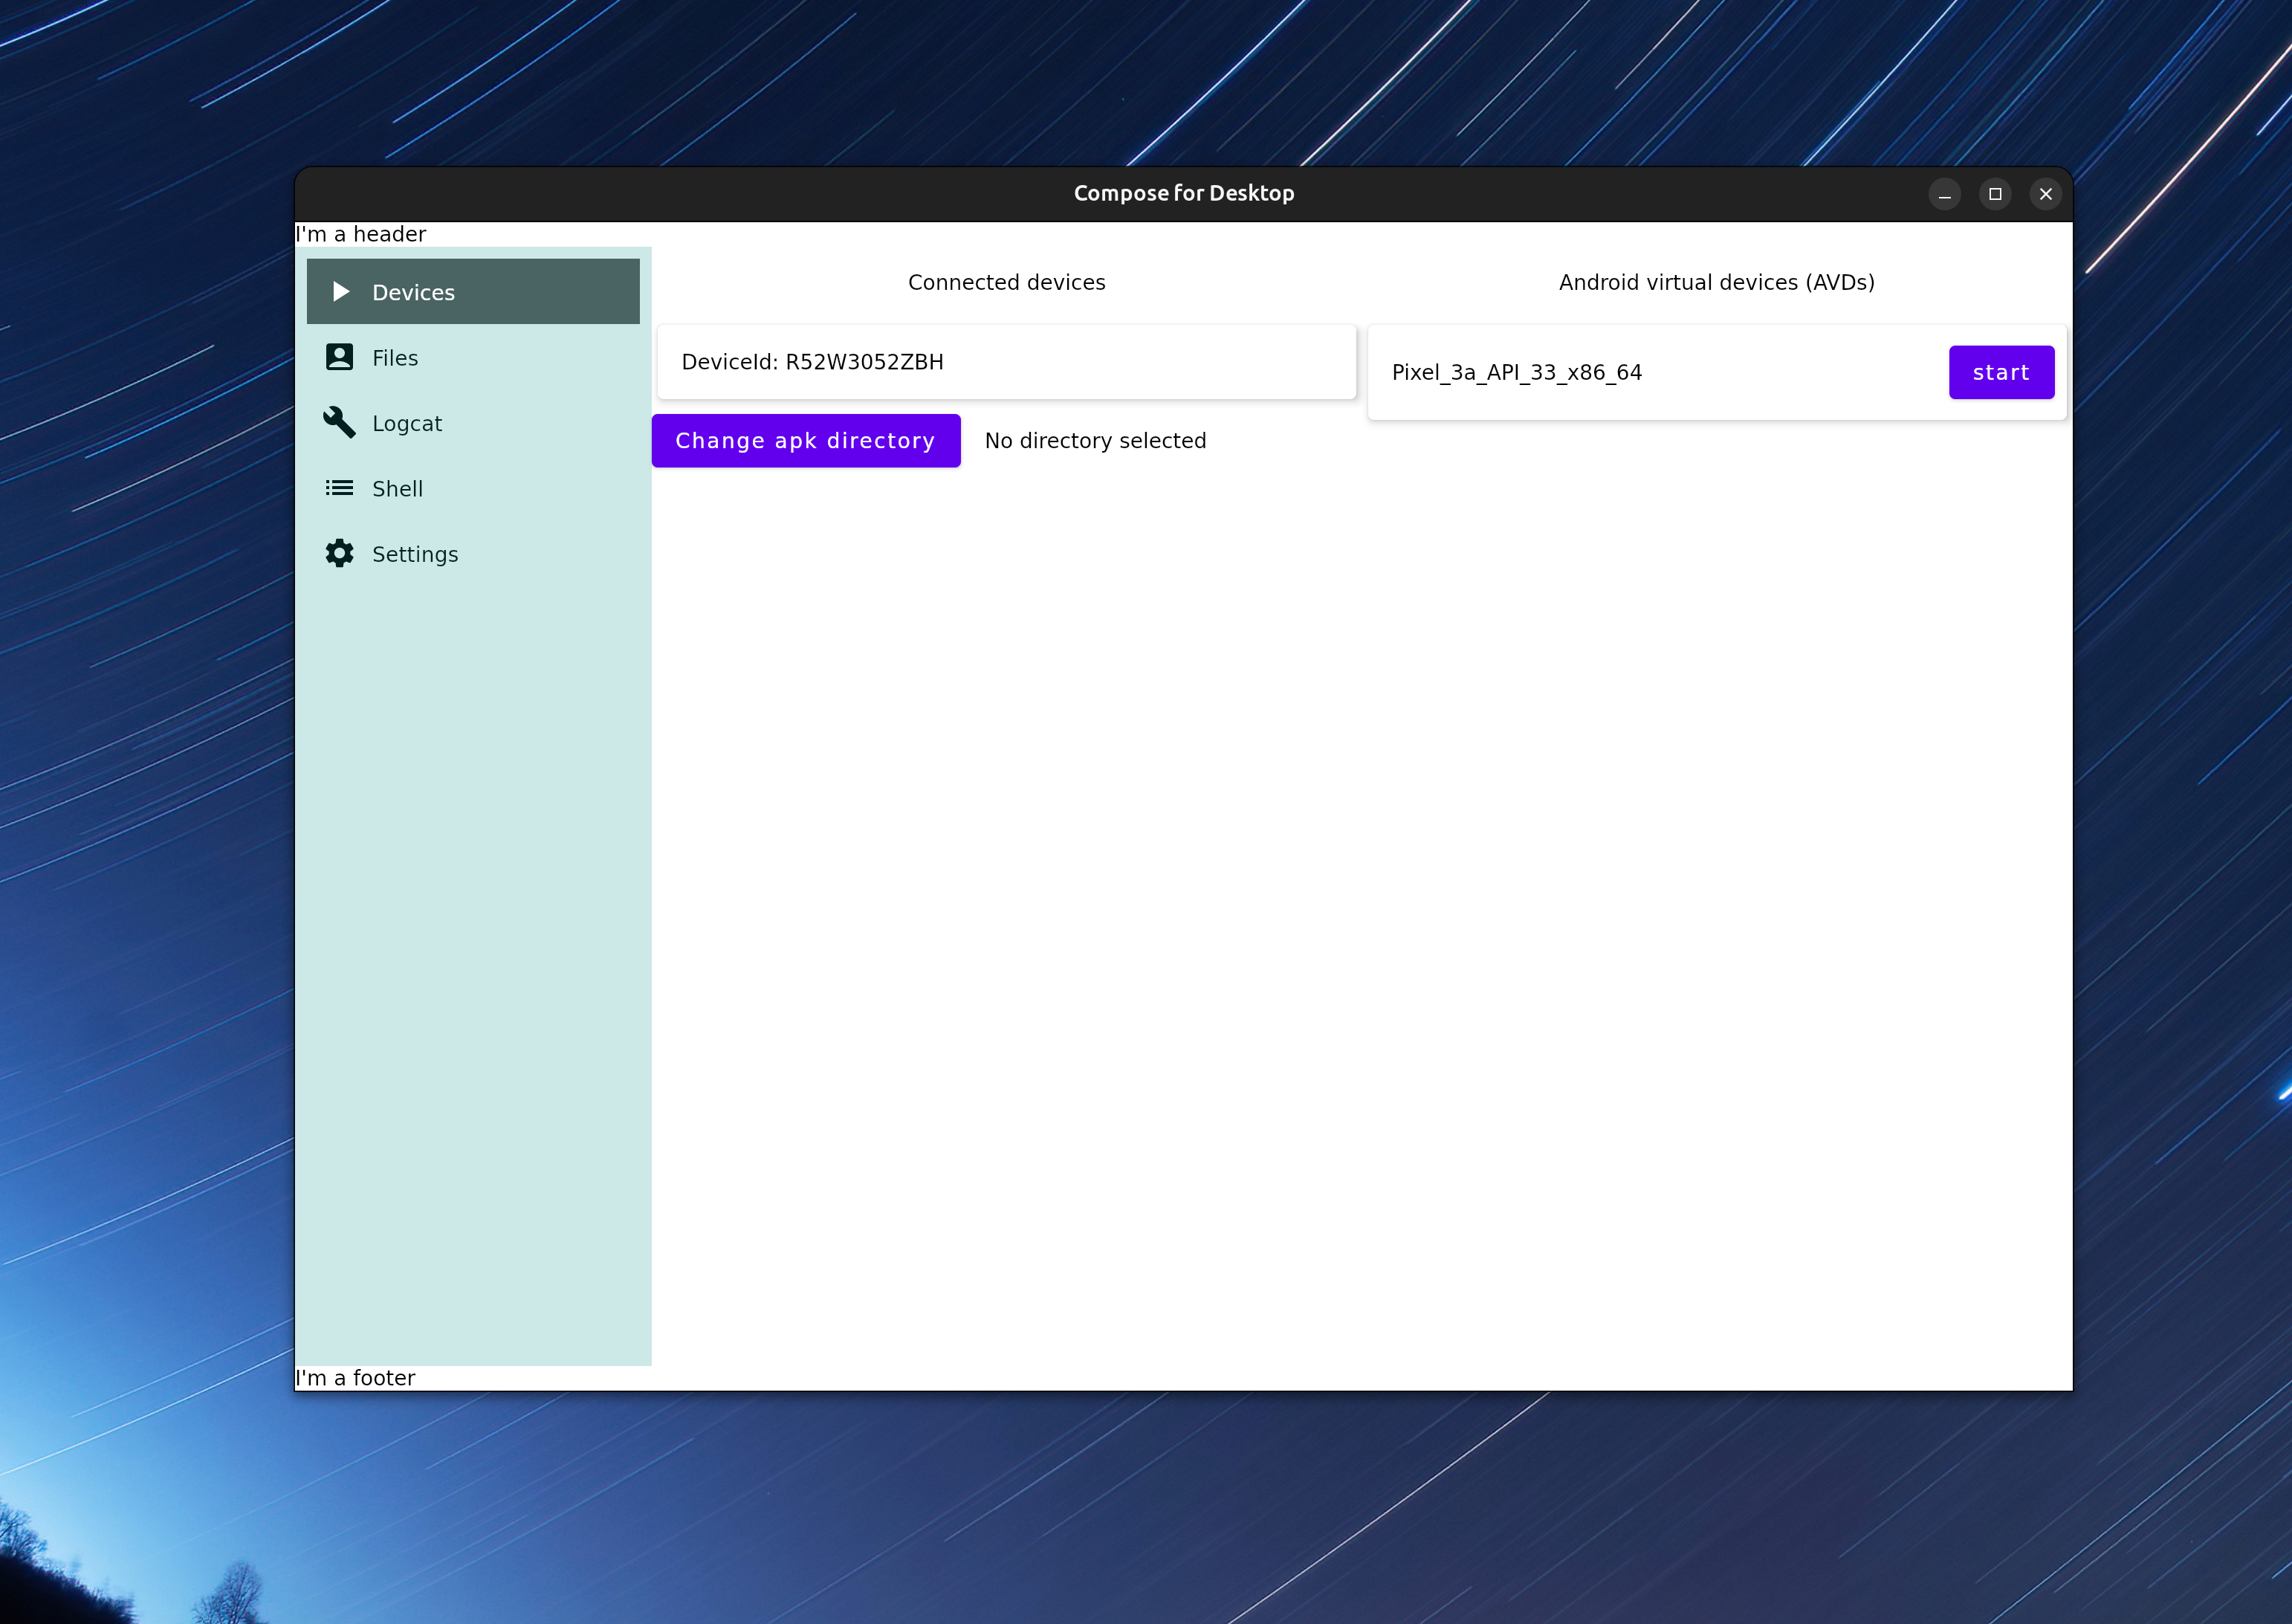The width and height of the screenshot is (2292, 1624).
Task: Maximize the Compose for Desktop window
Action: 1995,194
